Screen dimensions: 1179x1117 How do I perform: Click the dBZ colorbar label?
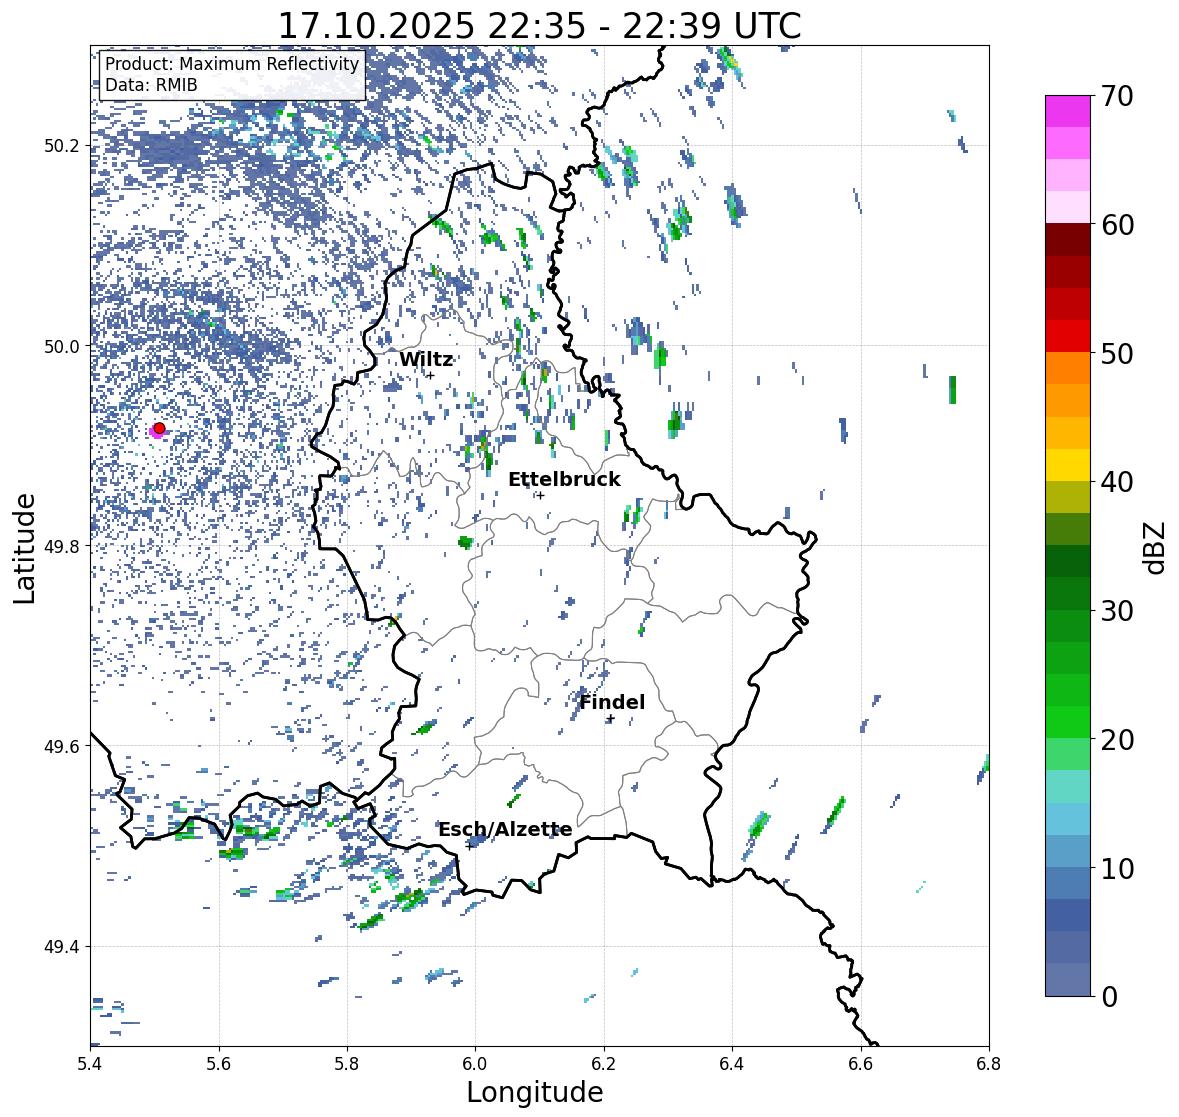pos(1156,547)
